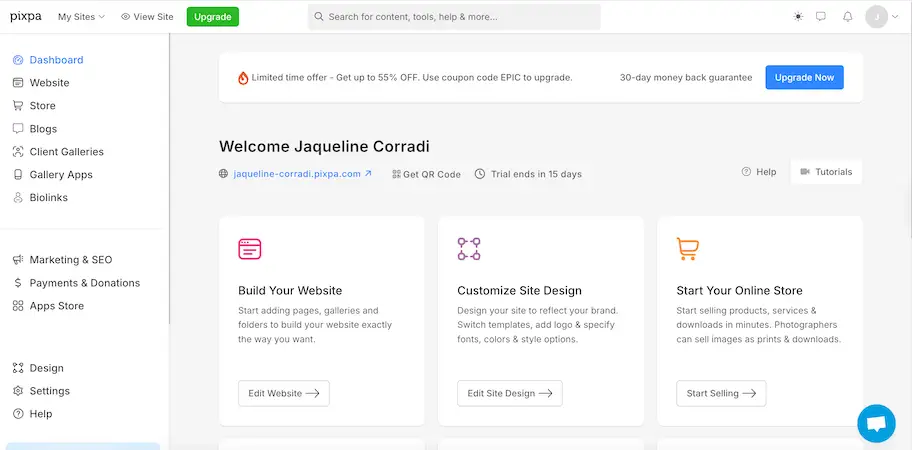This screenshot has height=450, width=912.
Task: Click the pixpa logo
Action: click(26, 16)
